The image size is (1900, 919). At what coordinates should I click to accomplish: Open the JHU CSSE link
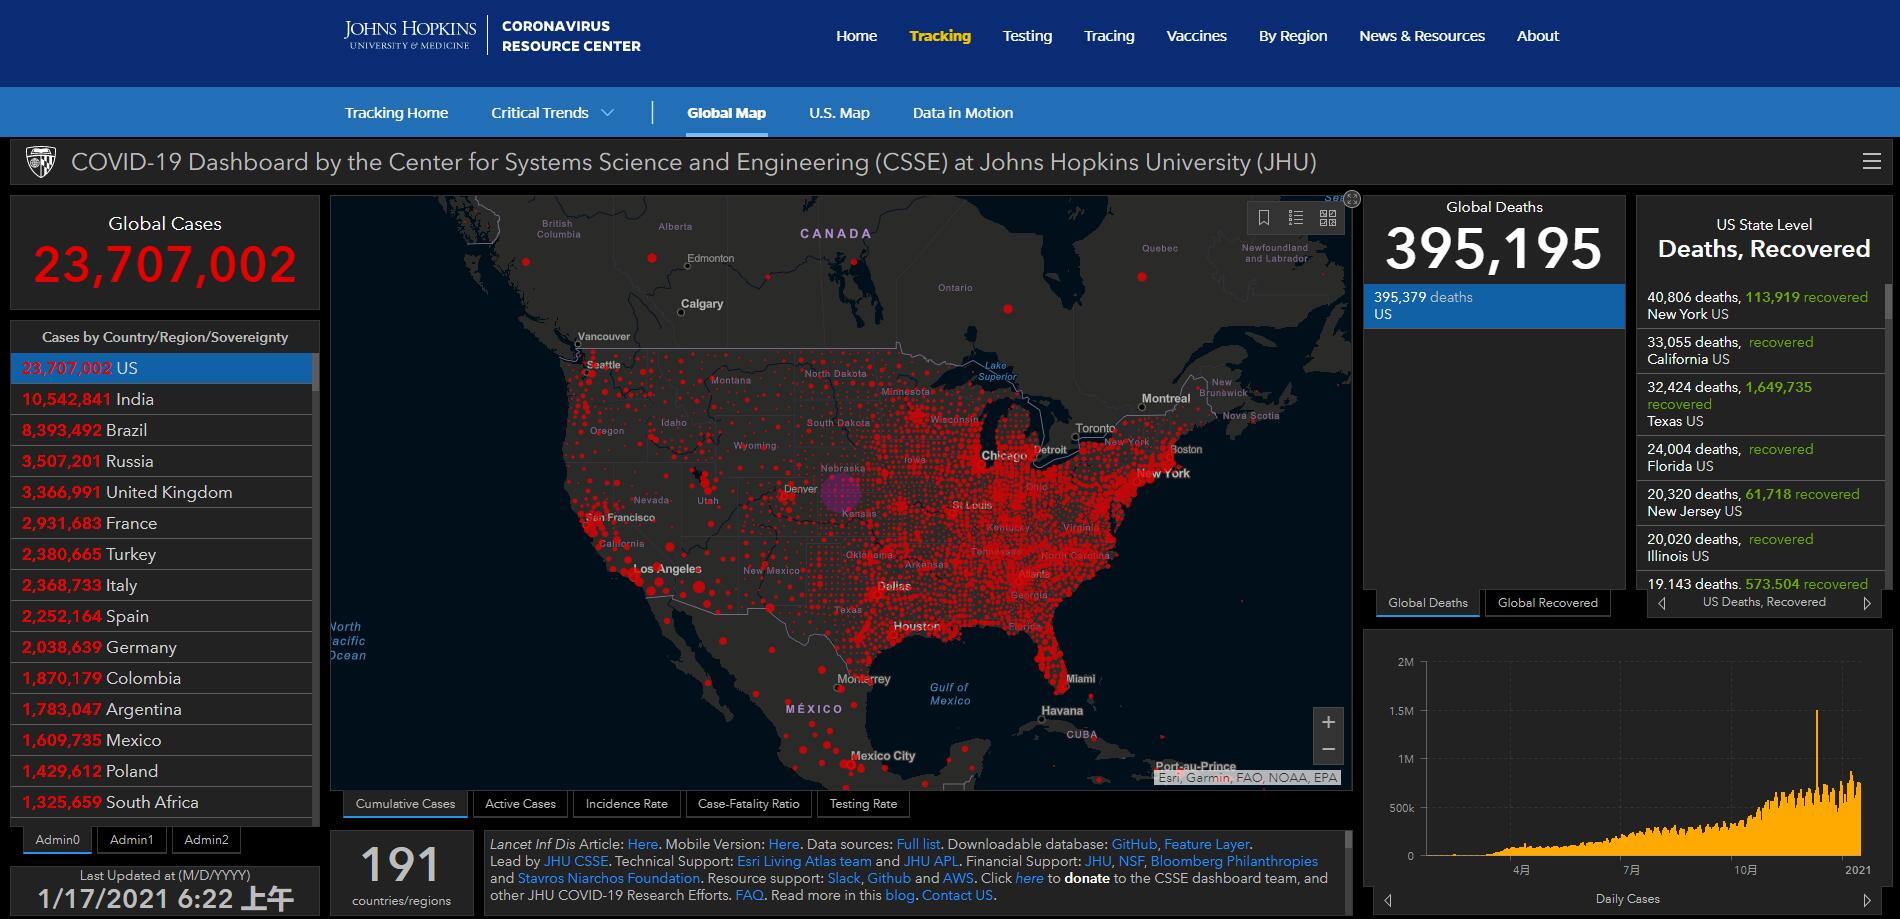coord(576,862)
